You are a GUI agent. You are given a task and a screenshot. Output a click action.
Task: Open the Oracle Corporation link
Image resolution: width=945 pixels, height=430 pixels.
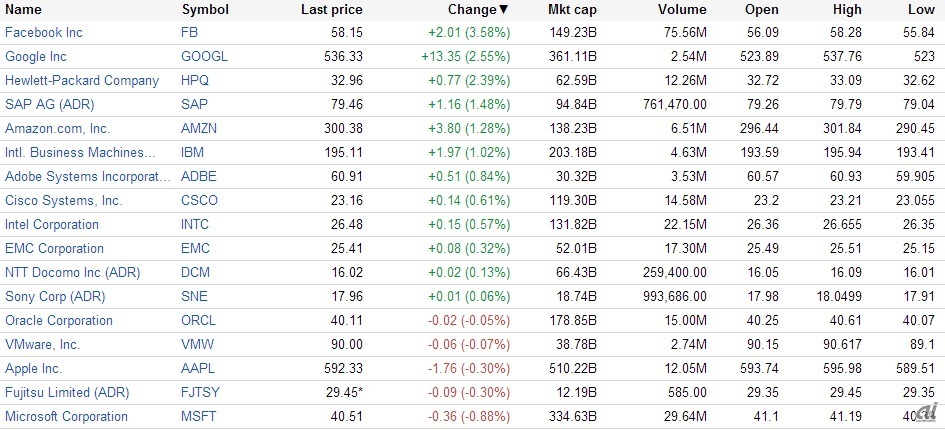coord(59,321)
